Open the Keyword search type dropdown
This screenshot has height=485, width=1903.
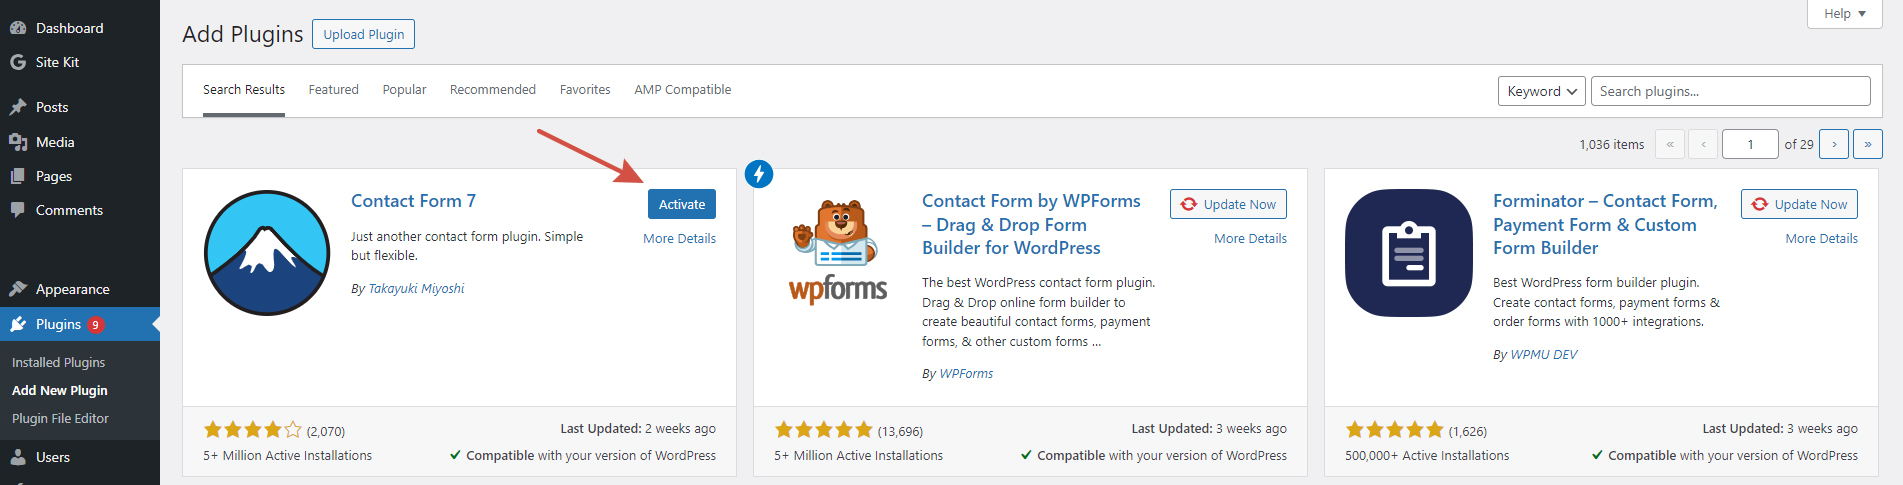[x=1541, y=91]
